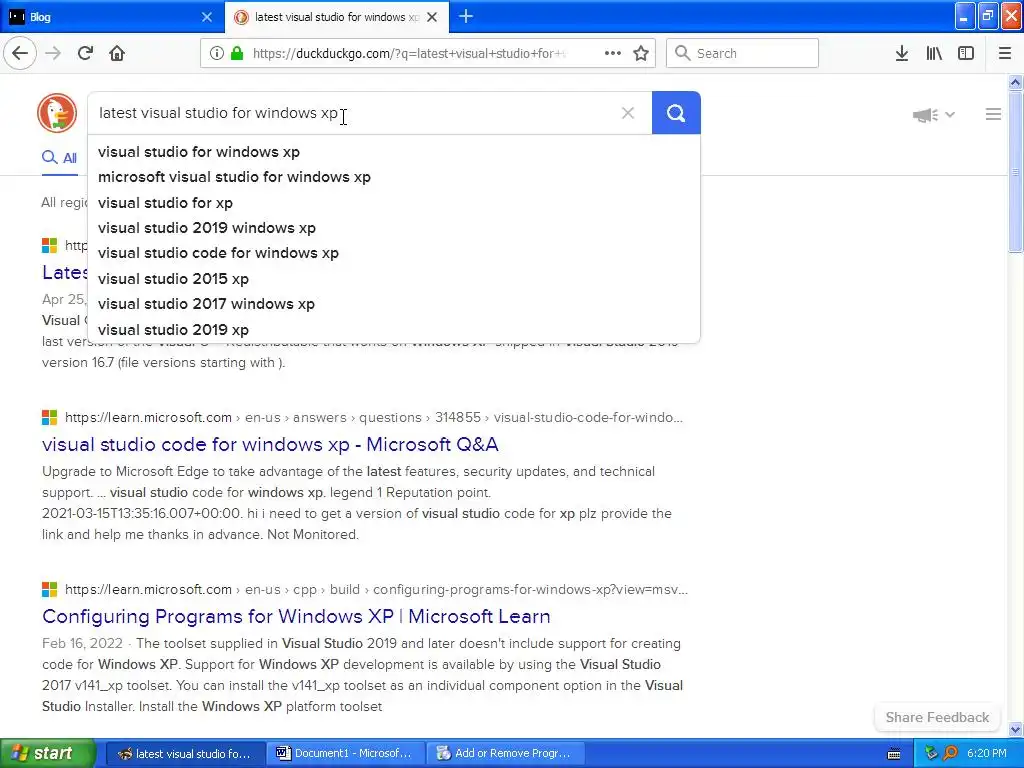Switch to Document1 Microsoft Word taskbar button
Image resolution: width=1024 pixels, height=768 pixels.
pyautogui.click(x=346, y=753)
